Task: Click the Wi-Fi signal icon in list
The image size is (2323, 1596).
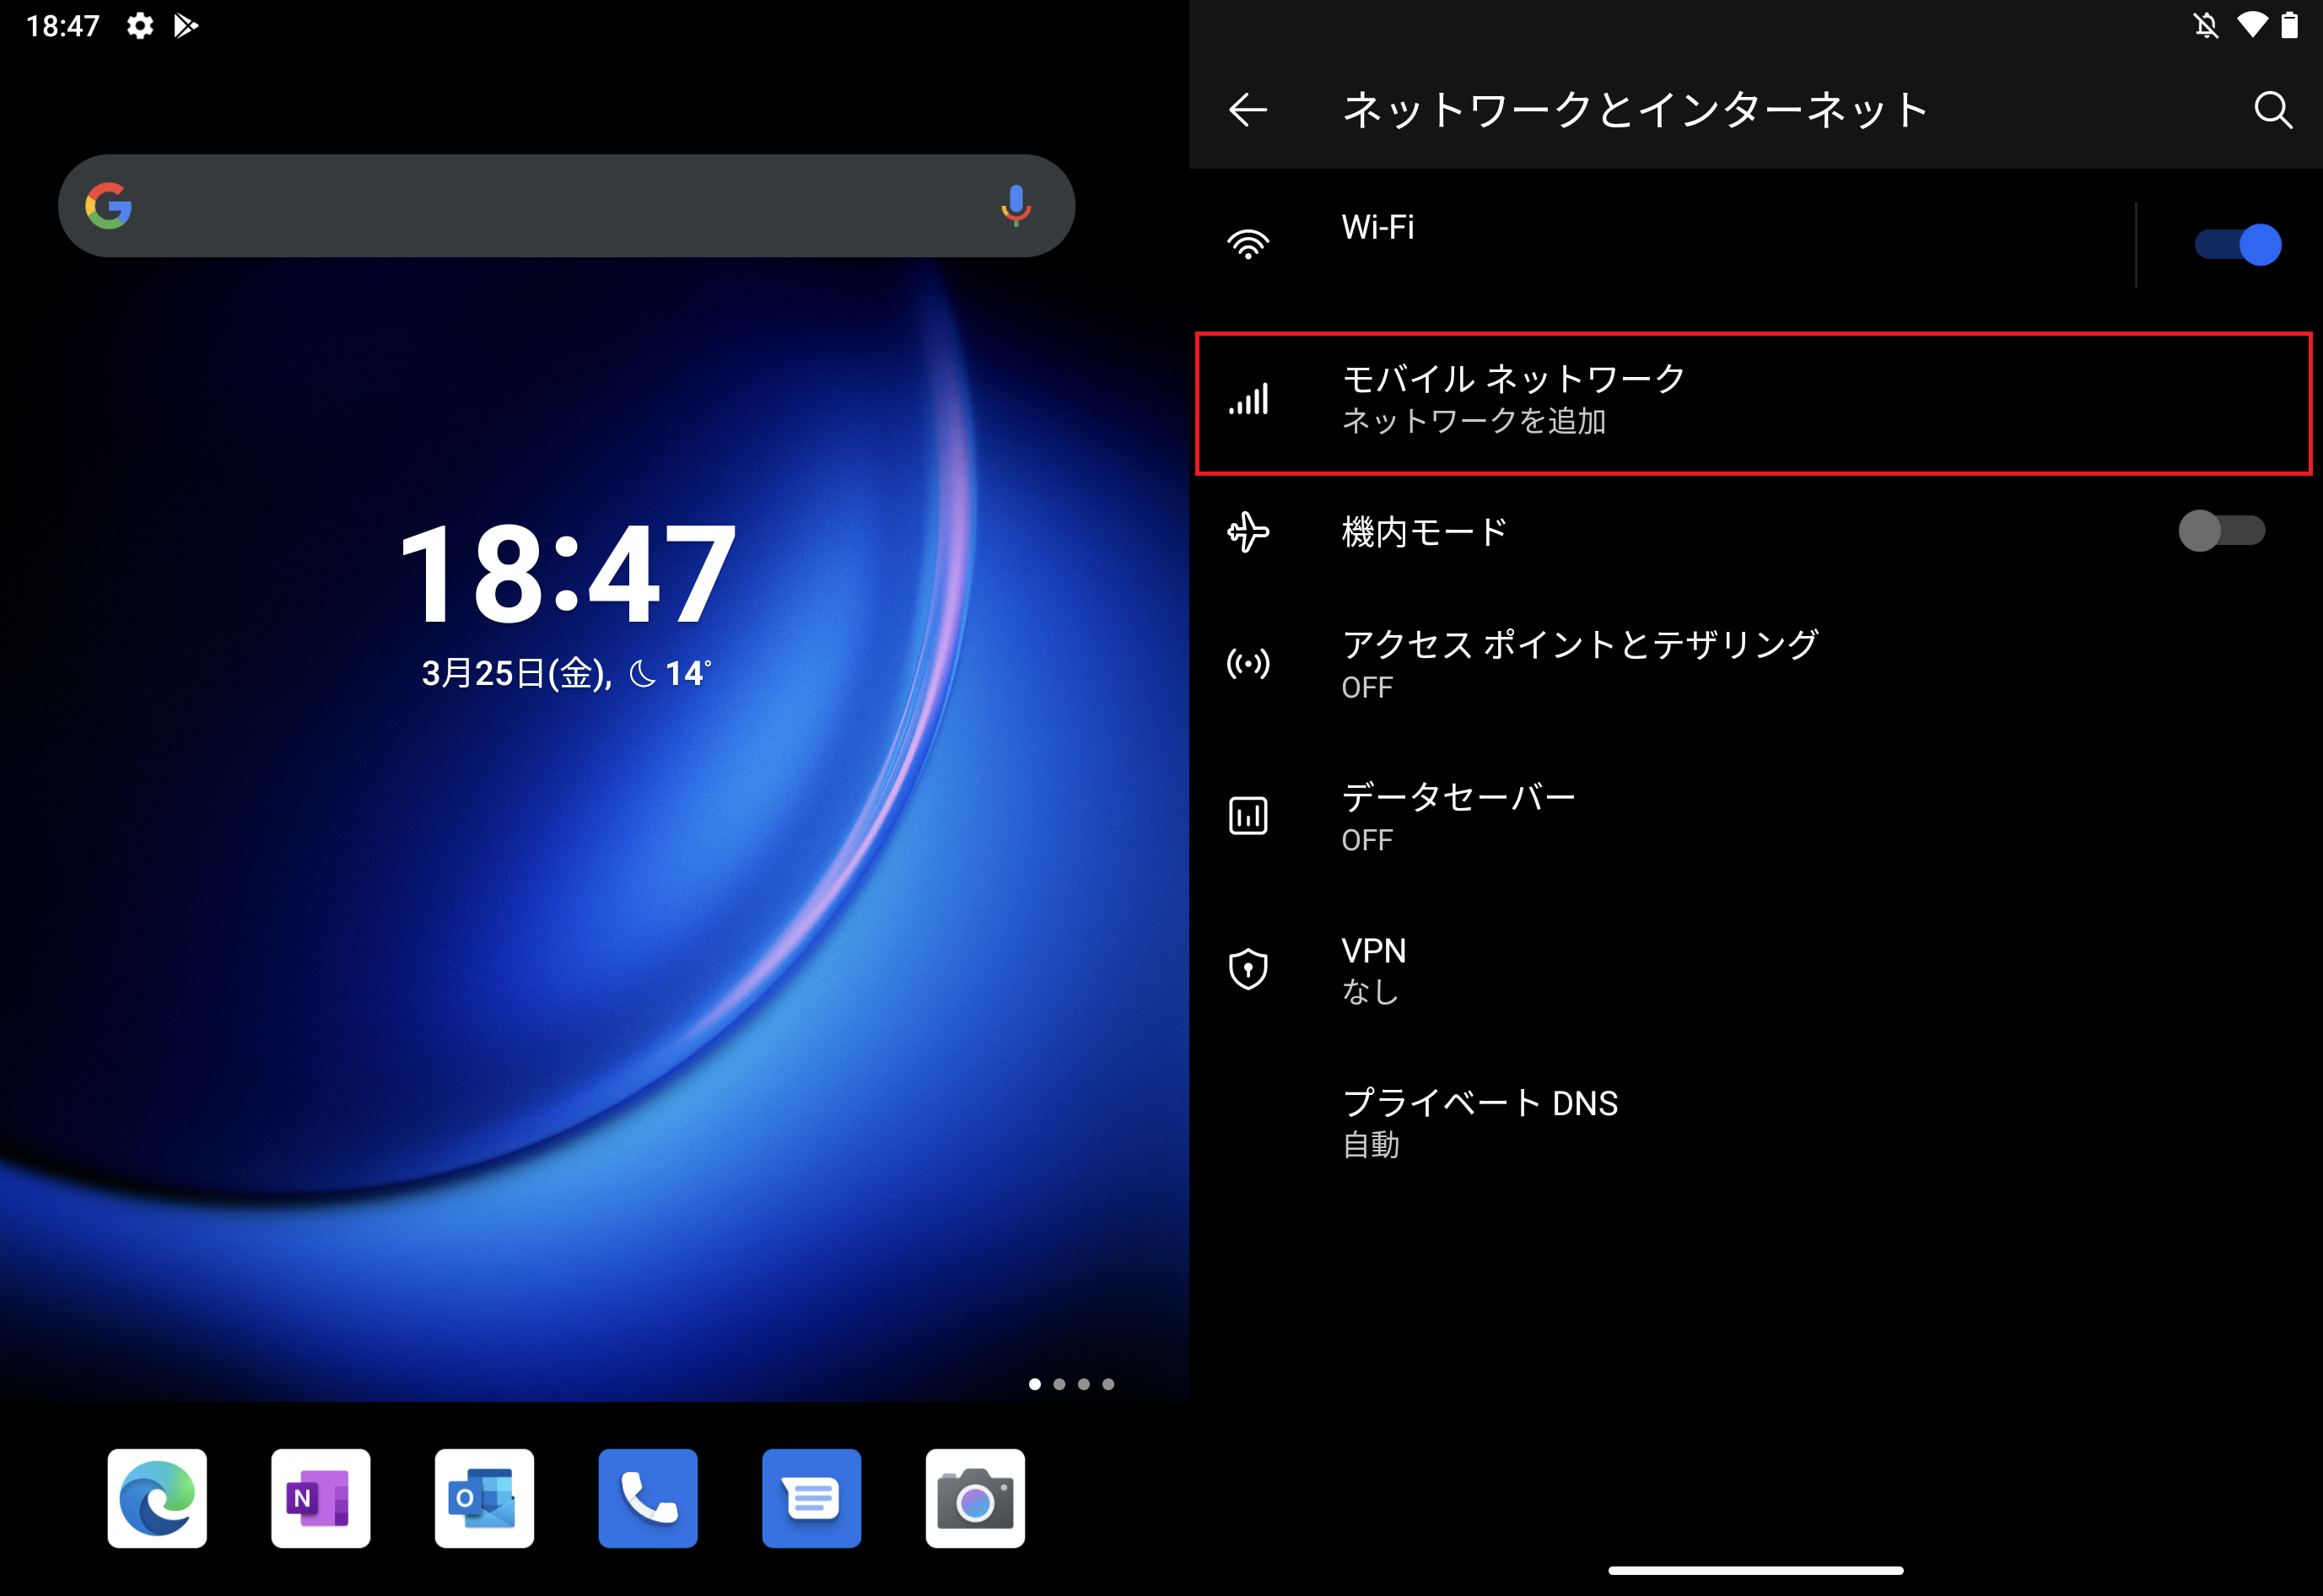Action: tap(1248, 245)
